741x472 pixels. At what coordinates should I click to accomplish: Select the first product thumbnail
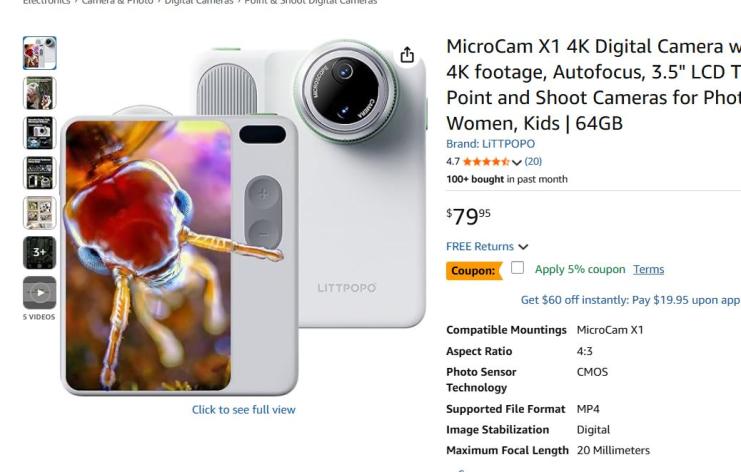[40, 53]
